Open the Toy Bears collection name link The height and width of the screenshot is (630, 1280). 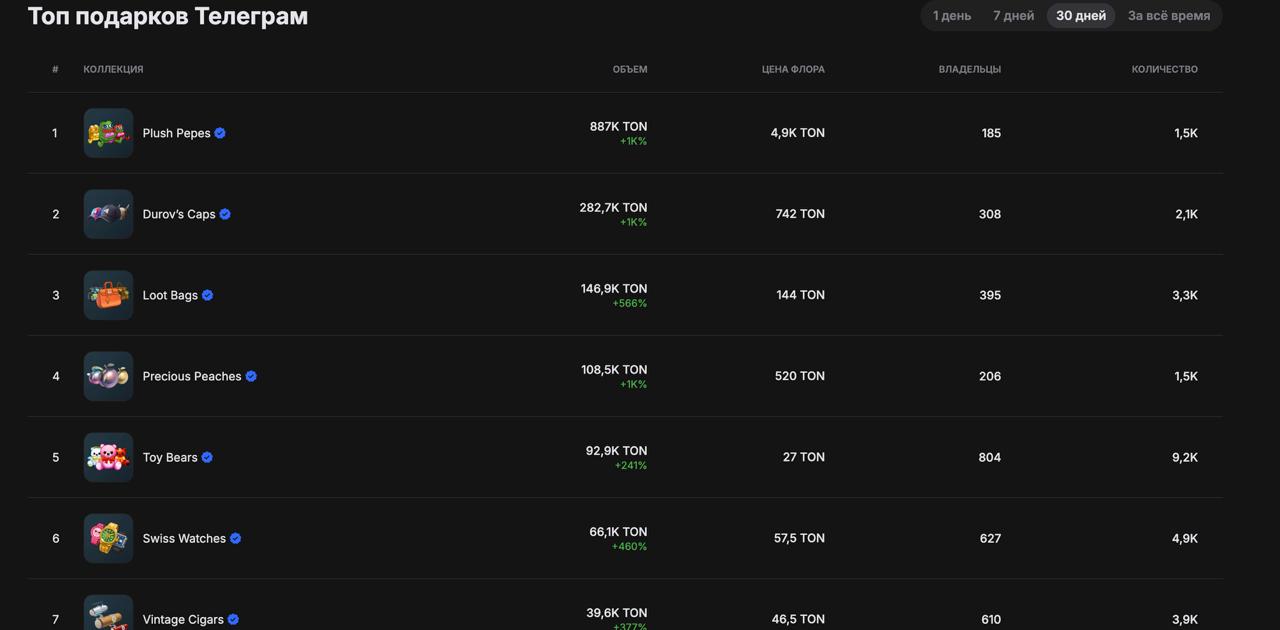tap(170, 457)
